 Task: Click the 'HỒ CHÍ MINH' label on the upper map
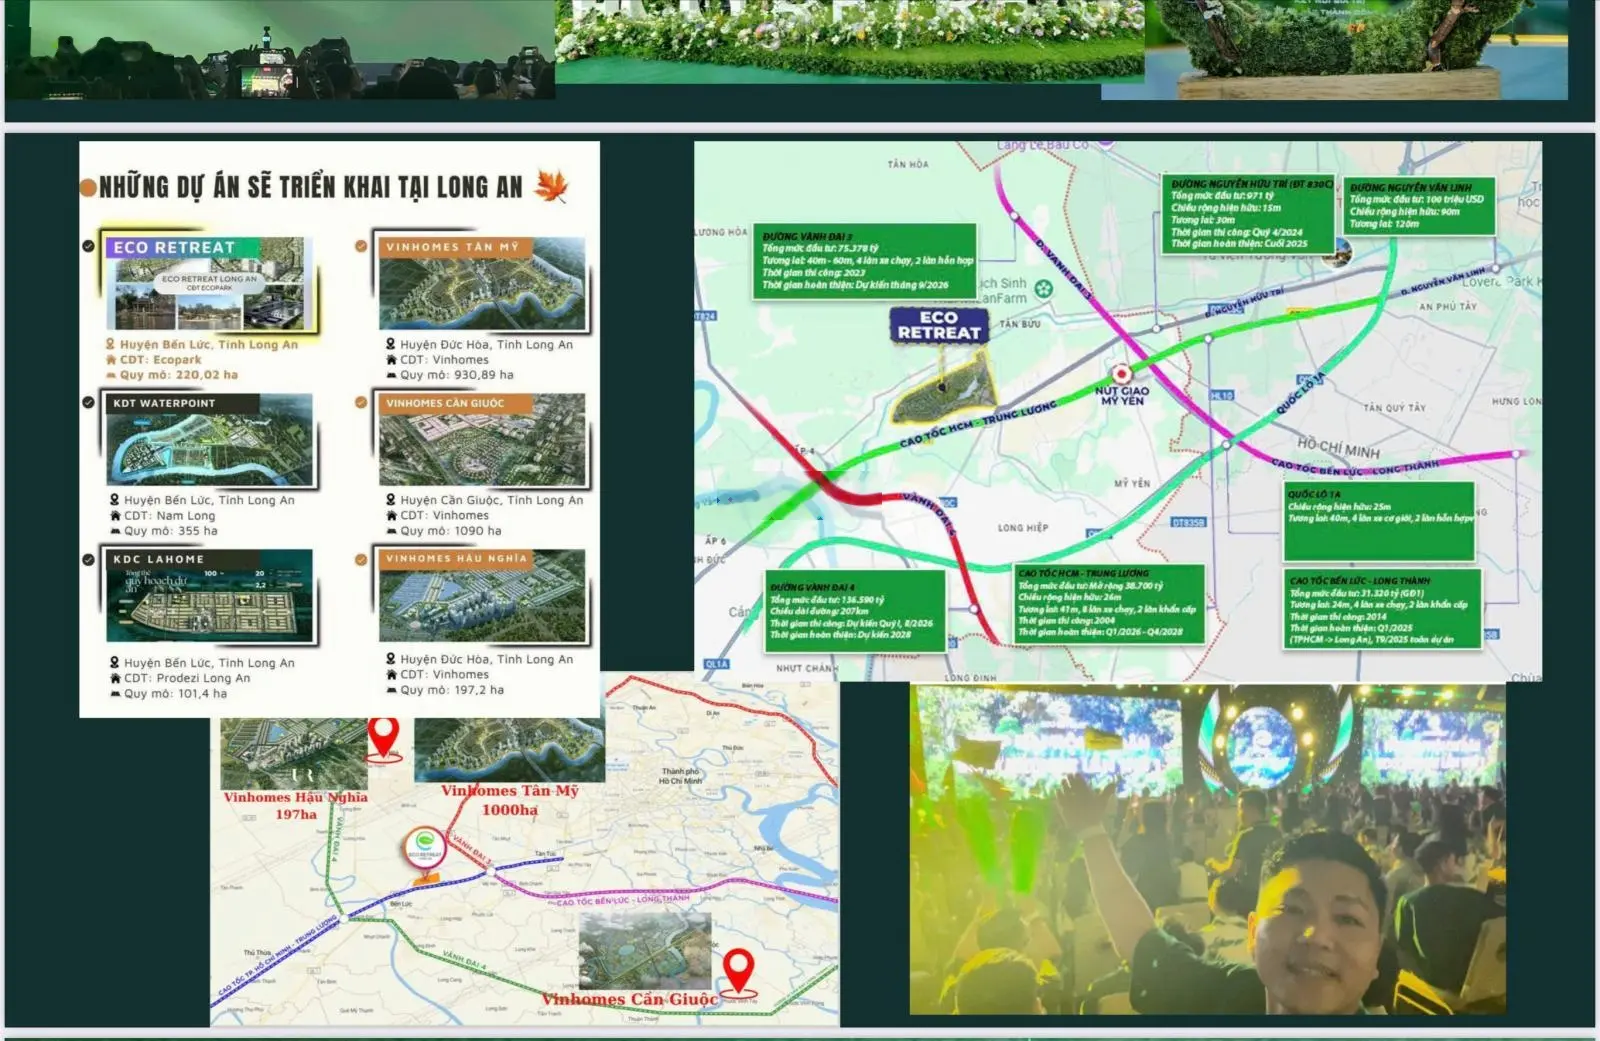(x=1338, y=447)
